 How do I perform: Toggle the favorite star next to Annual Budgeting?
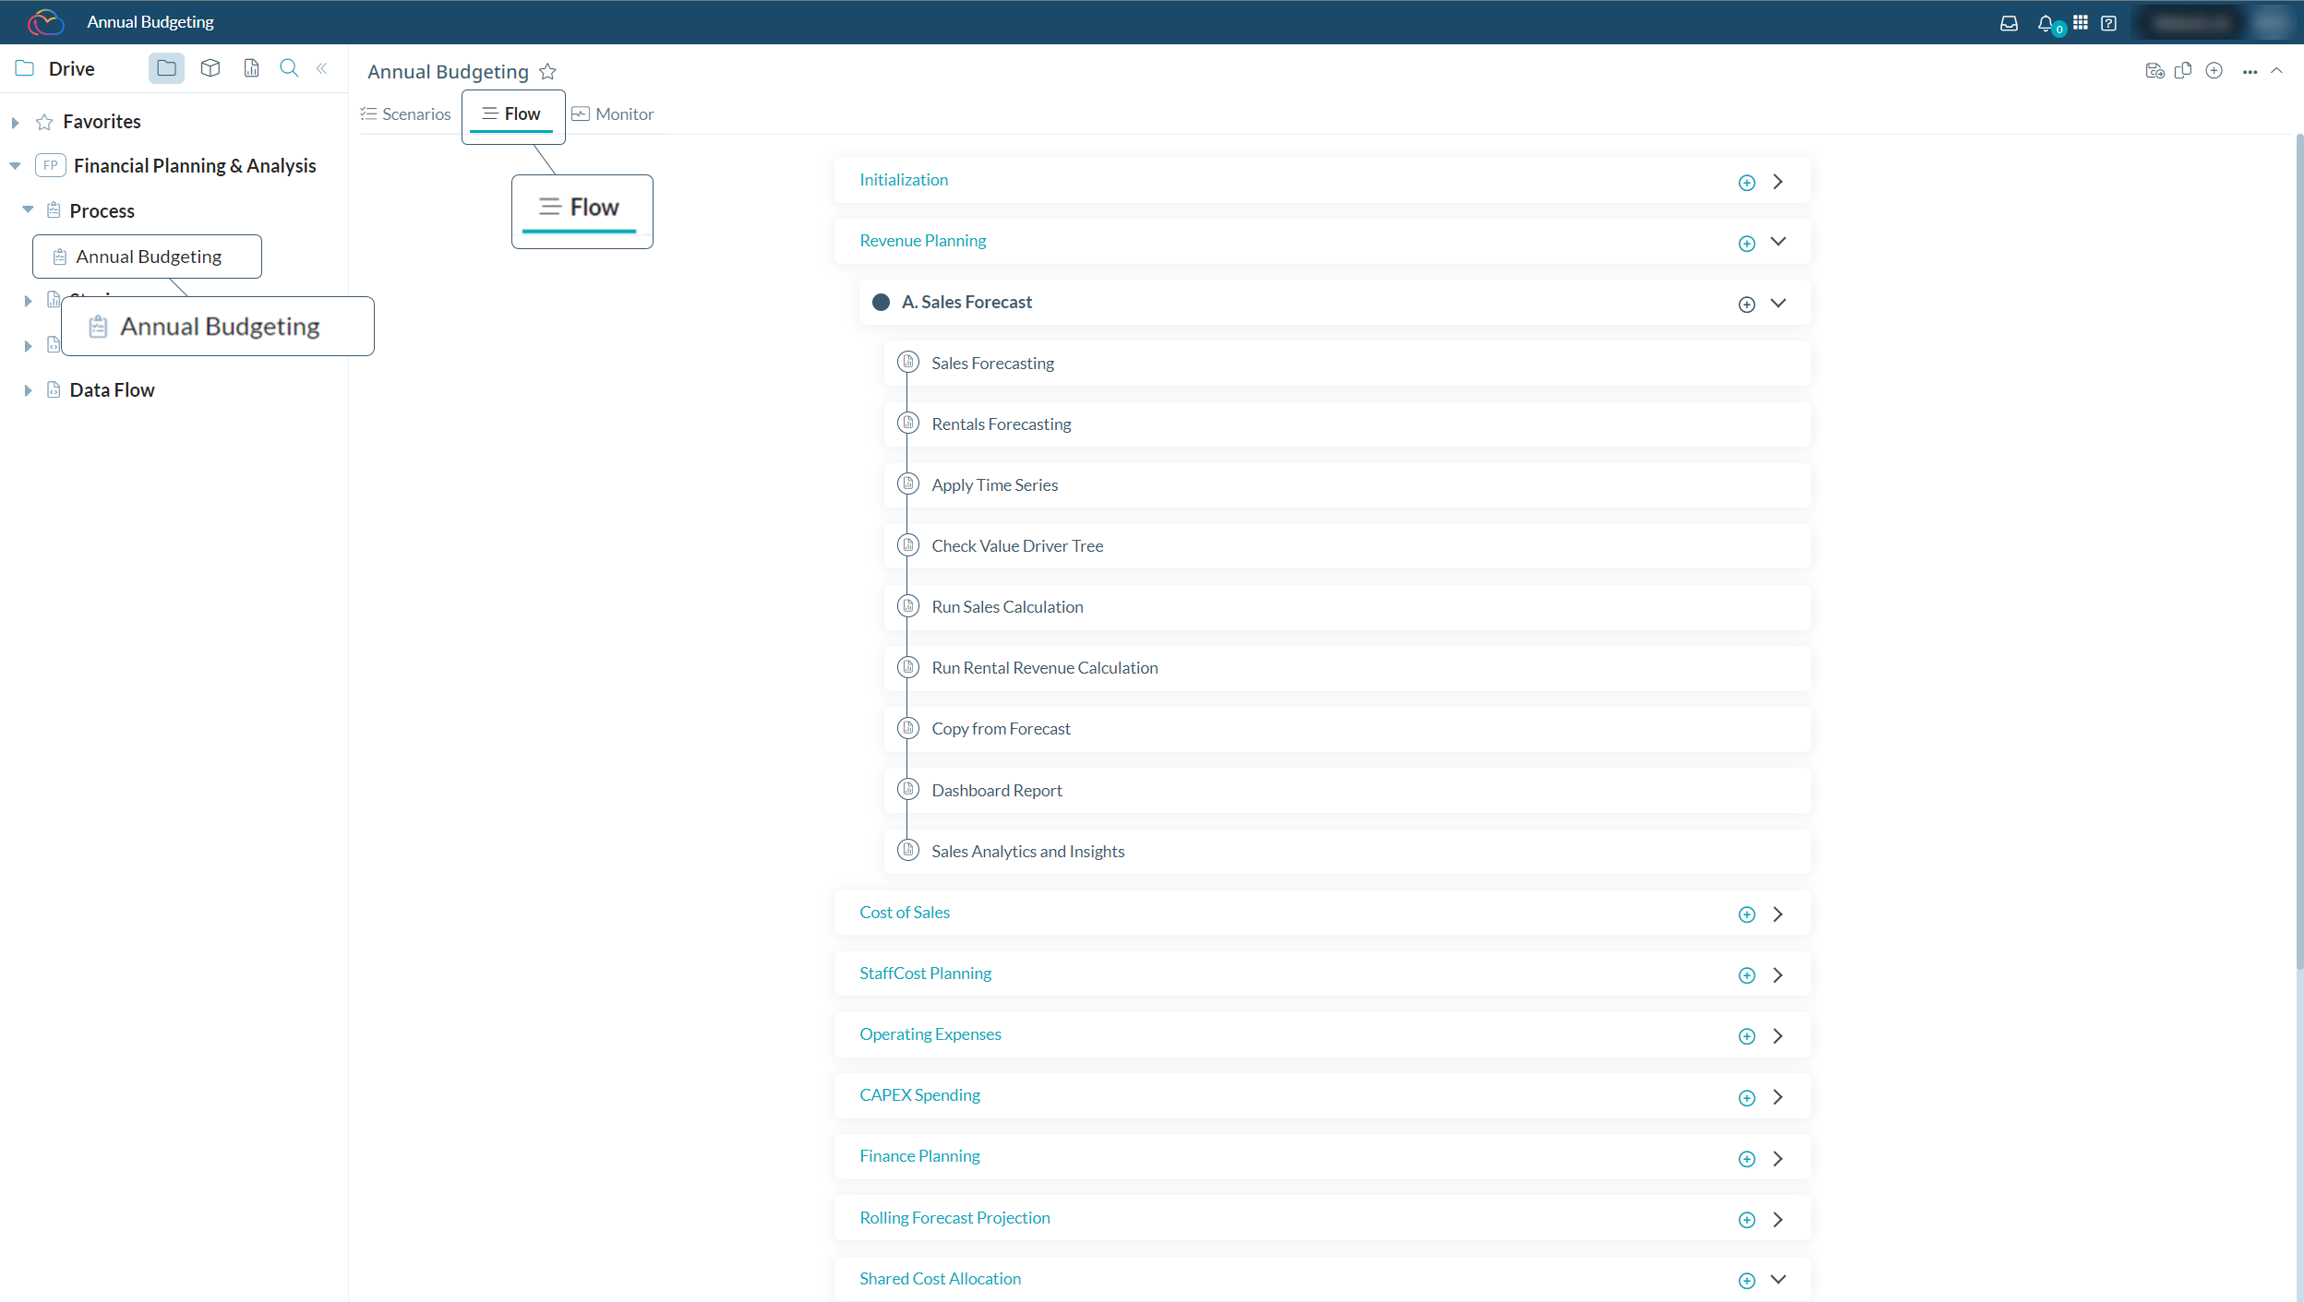[x=548, y=71]
